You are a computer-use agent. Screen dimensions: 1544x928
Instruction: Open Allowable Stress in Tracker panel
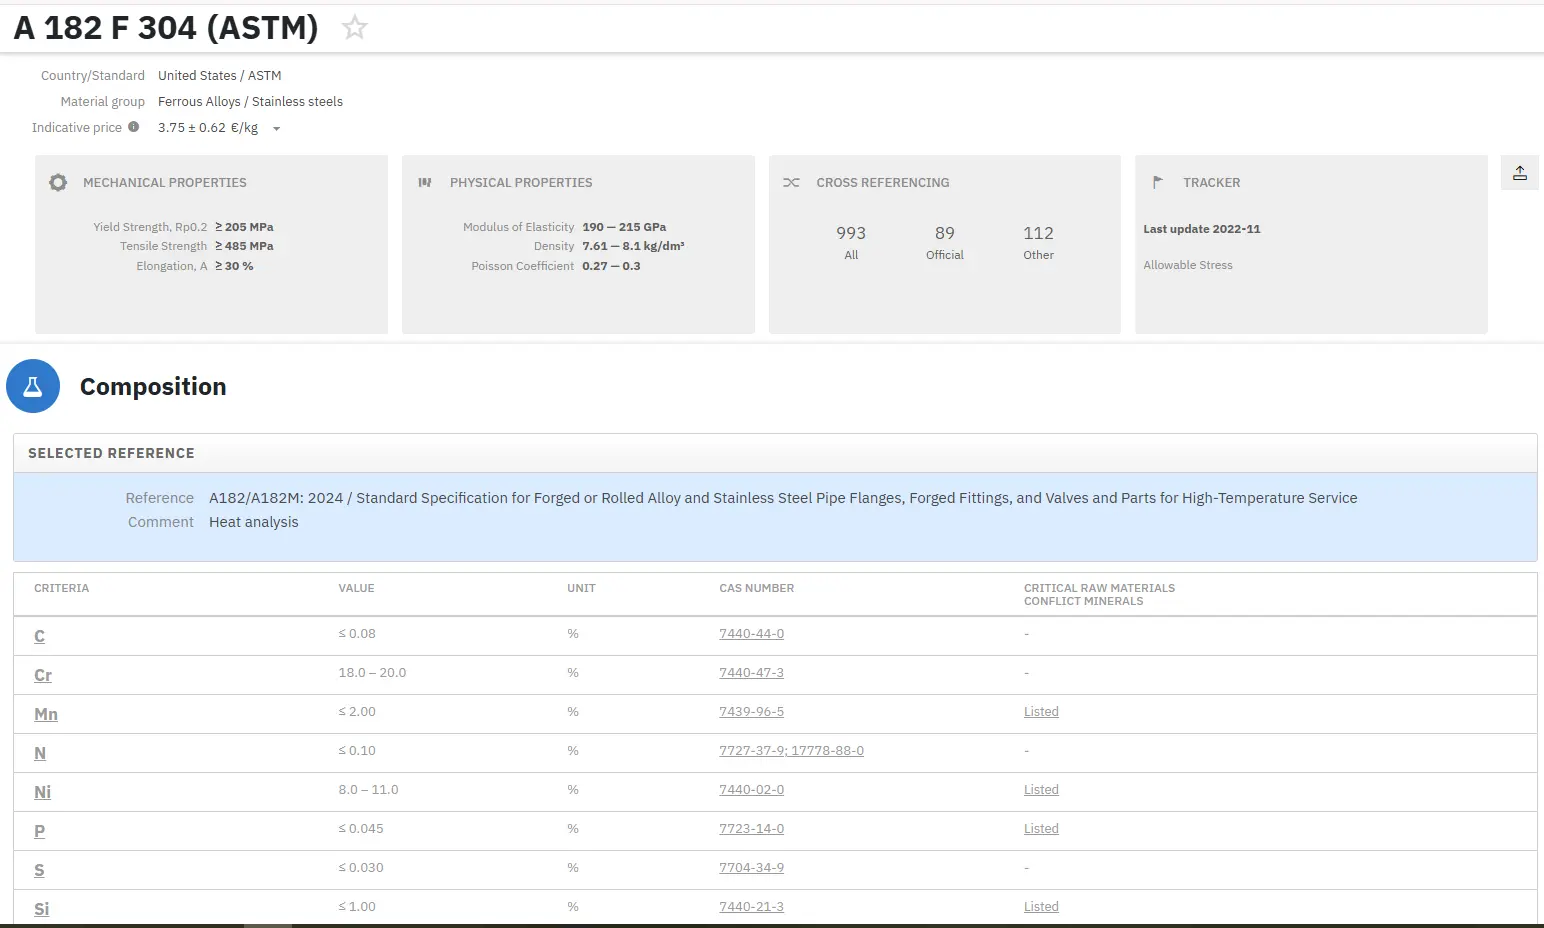(x=1188, y=265)
